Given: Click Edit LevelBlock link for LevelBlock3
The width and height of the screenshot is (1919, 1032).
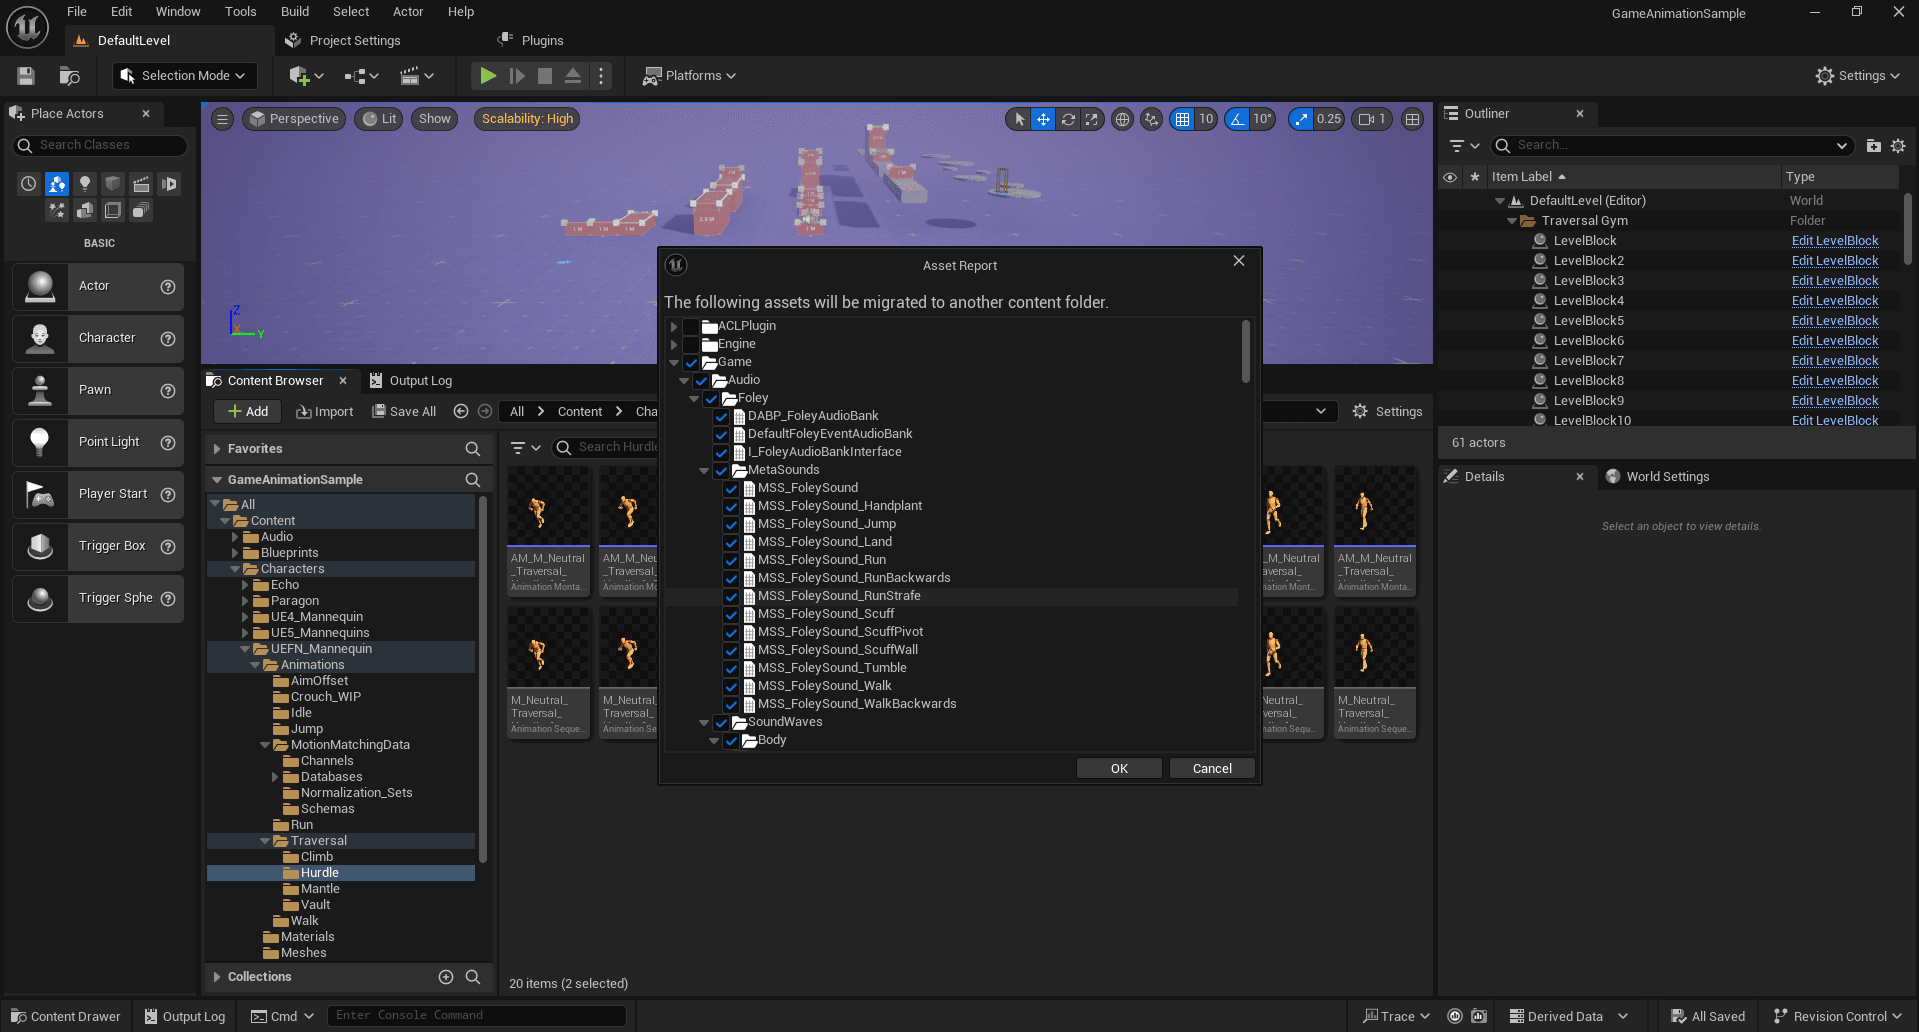Looking at the screenshot, I should pos(1835,281).
